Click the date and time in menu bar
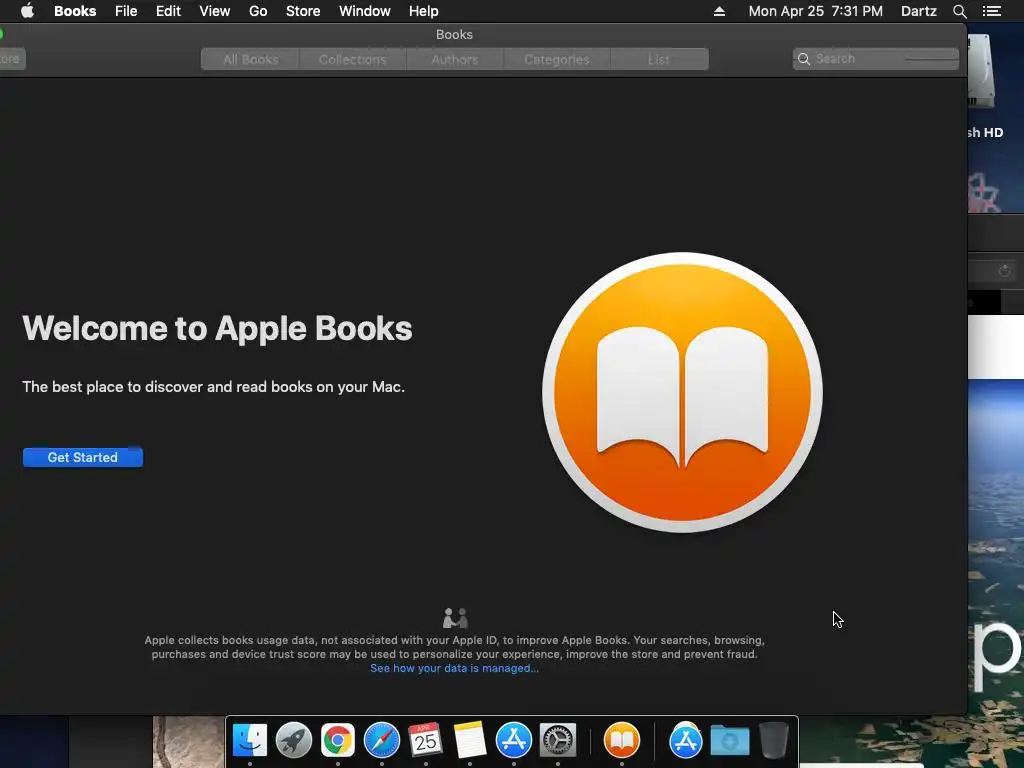This screenshot has width=1024, height=768. click(815, 11)
